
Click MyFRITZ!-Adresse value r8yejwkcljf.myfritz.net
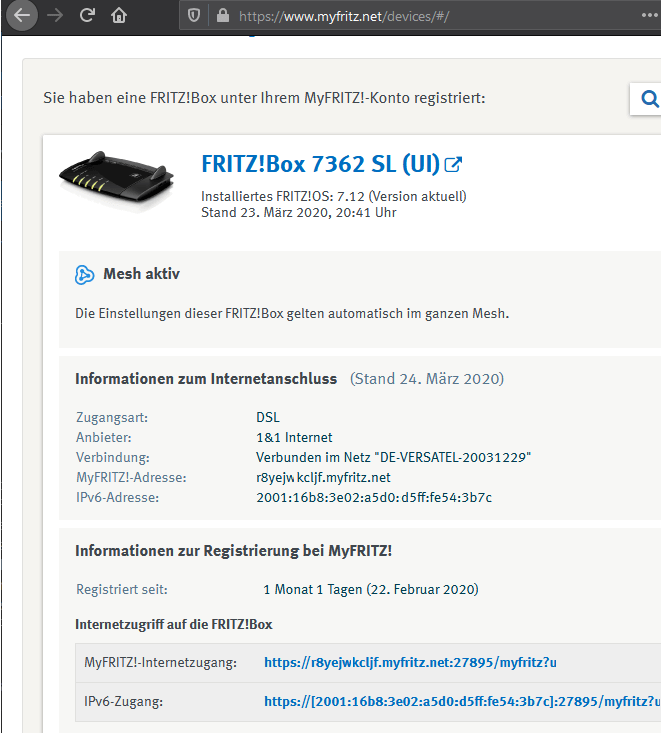coord(323,477)
